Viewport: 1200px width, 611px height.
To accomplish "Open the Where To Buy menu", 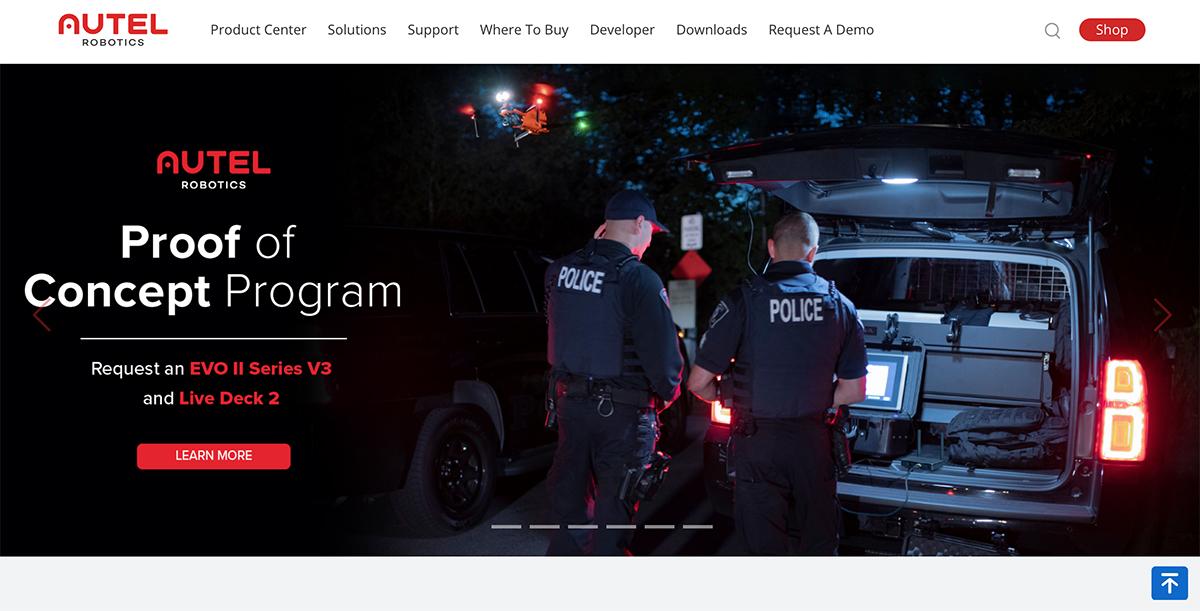I will point(524,30).
